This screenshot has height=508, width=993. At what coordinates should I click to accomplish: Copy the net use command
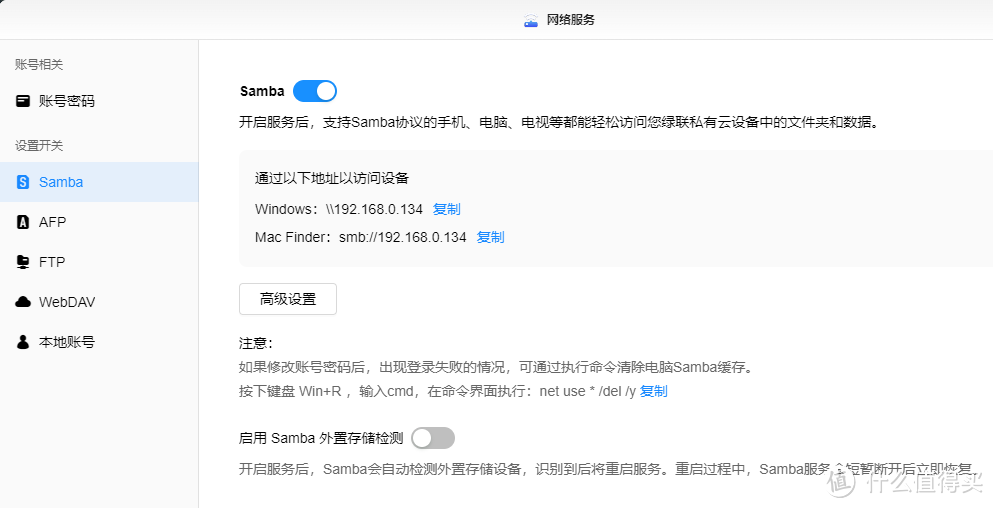[x=654, y=391]
